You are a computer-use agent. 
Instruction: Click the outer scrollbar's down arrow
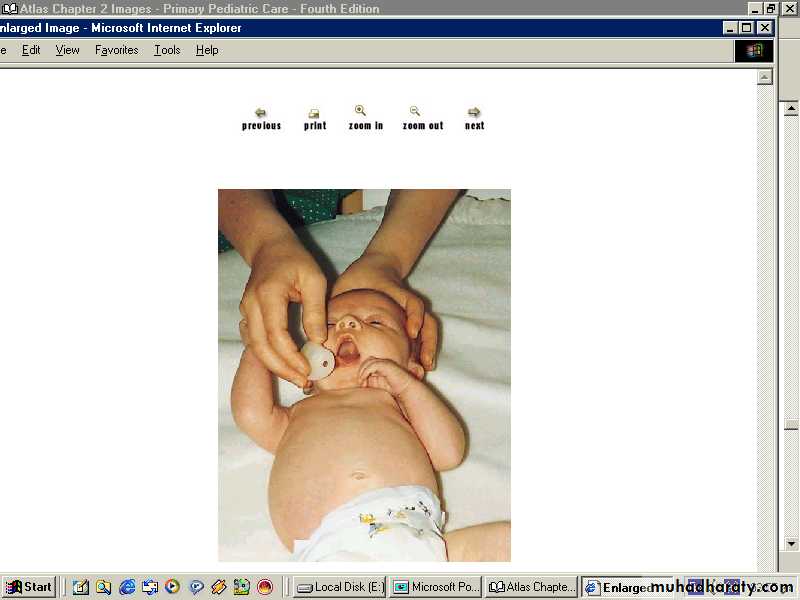coord(790,544)
